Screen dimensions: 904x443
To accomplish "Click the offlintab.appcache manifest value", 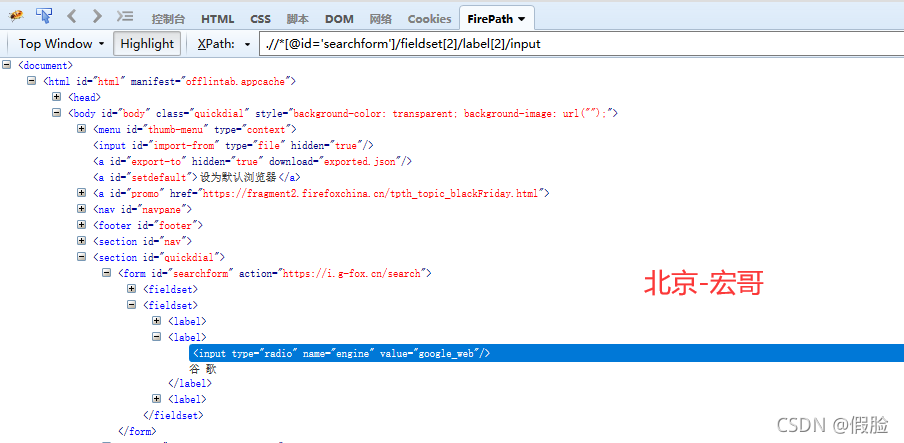I will (235, 81).
